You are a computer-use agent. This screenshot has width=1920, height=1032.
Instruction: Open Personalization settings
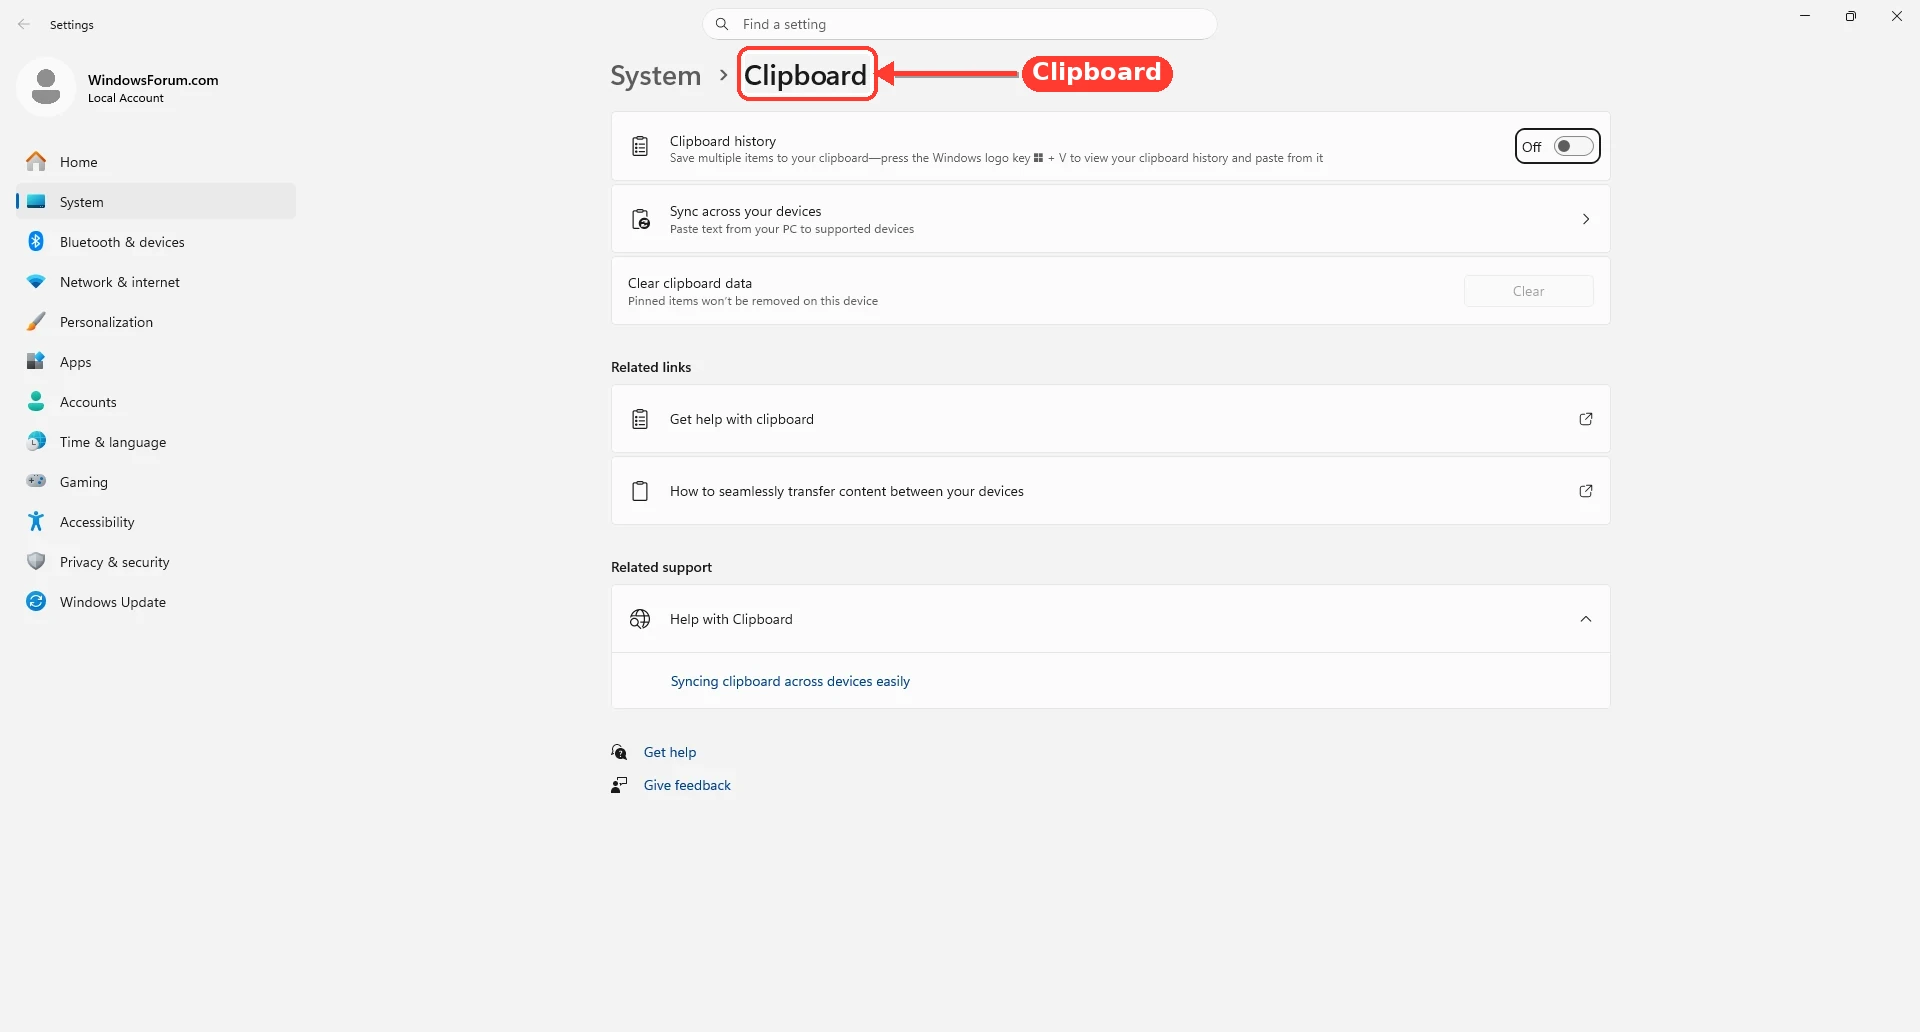pyautogui.click(x=156, y=321)
